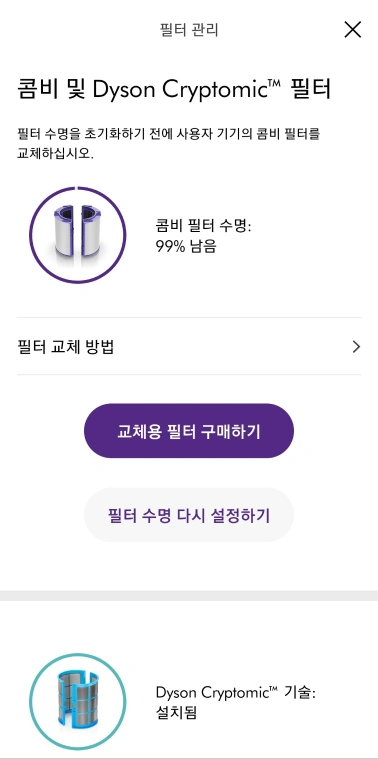Select the 교체용 필터 구매하기 button
This screenshot has width=378, height=759.
tap(189, 431)
